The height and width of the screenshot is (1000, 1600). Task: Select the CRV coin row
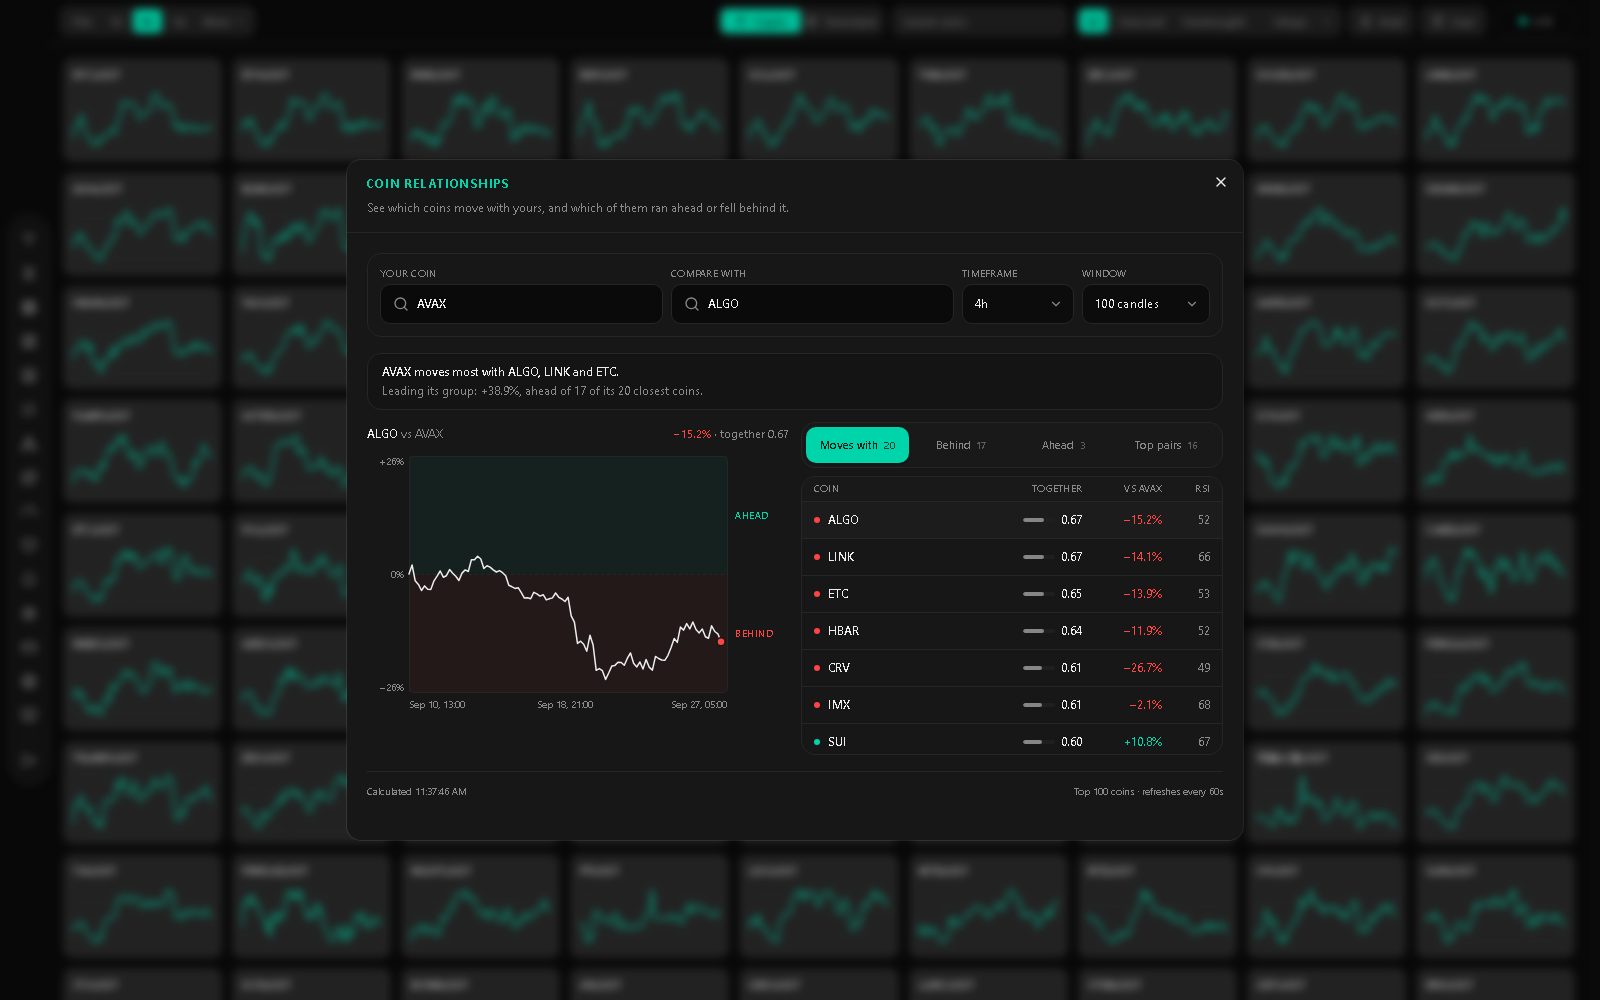pos(1011,668)
